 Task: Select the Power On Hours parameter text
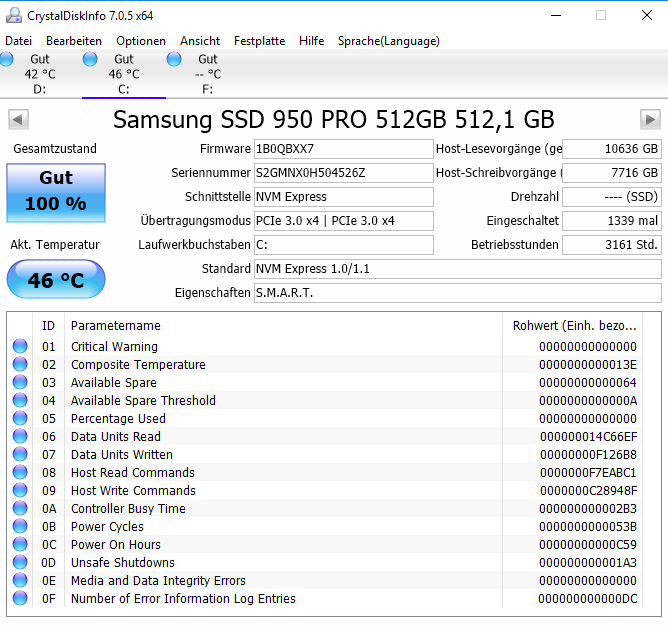115,544
